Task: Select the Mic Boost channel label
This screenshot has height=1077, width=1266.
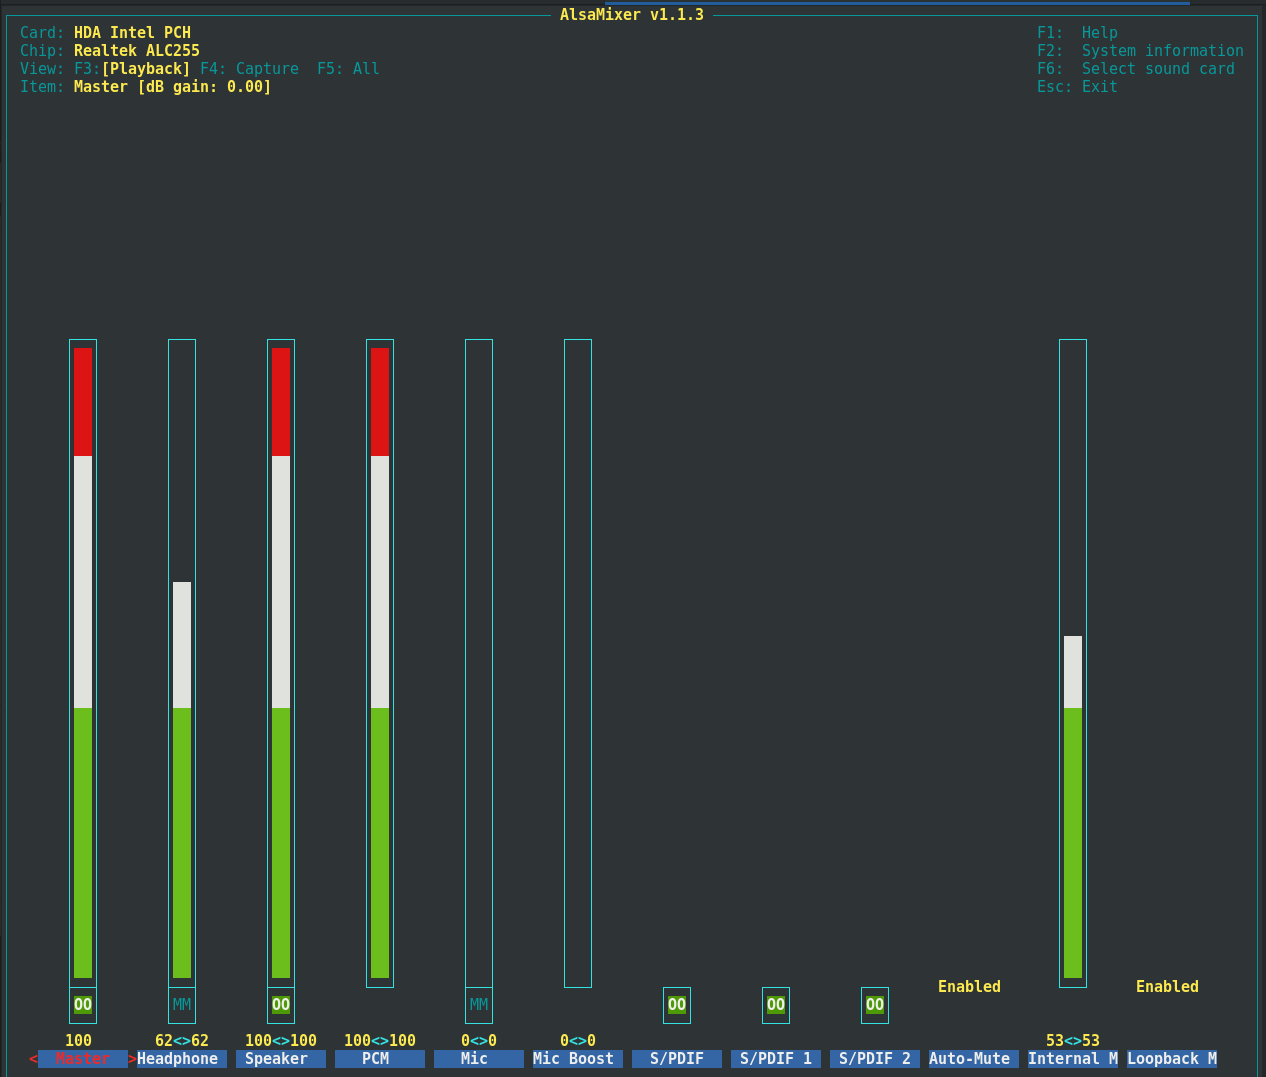Action: (x=578, y=1059)
